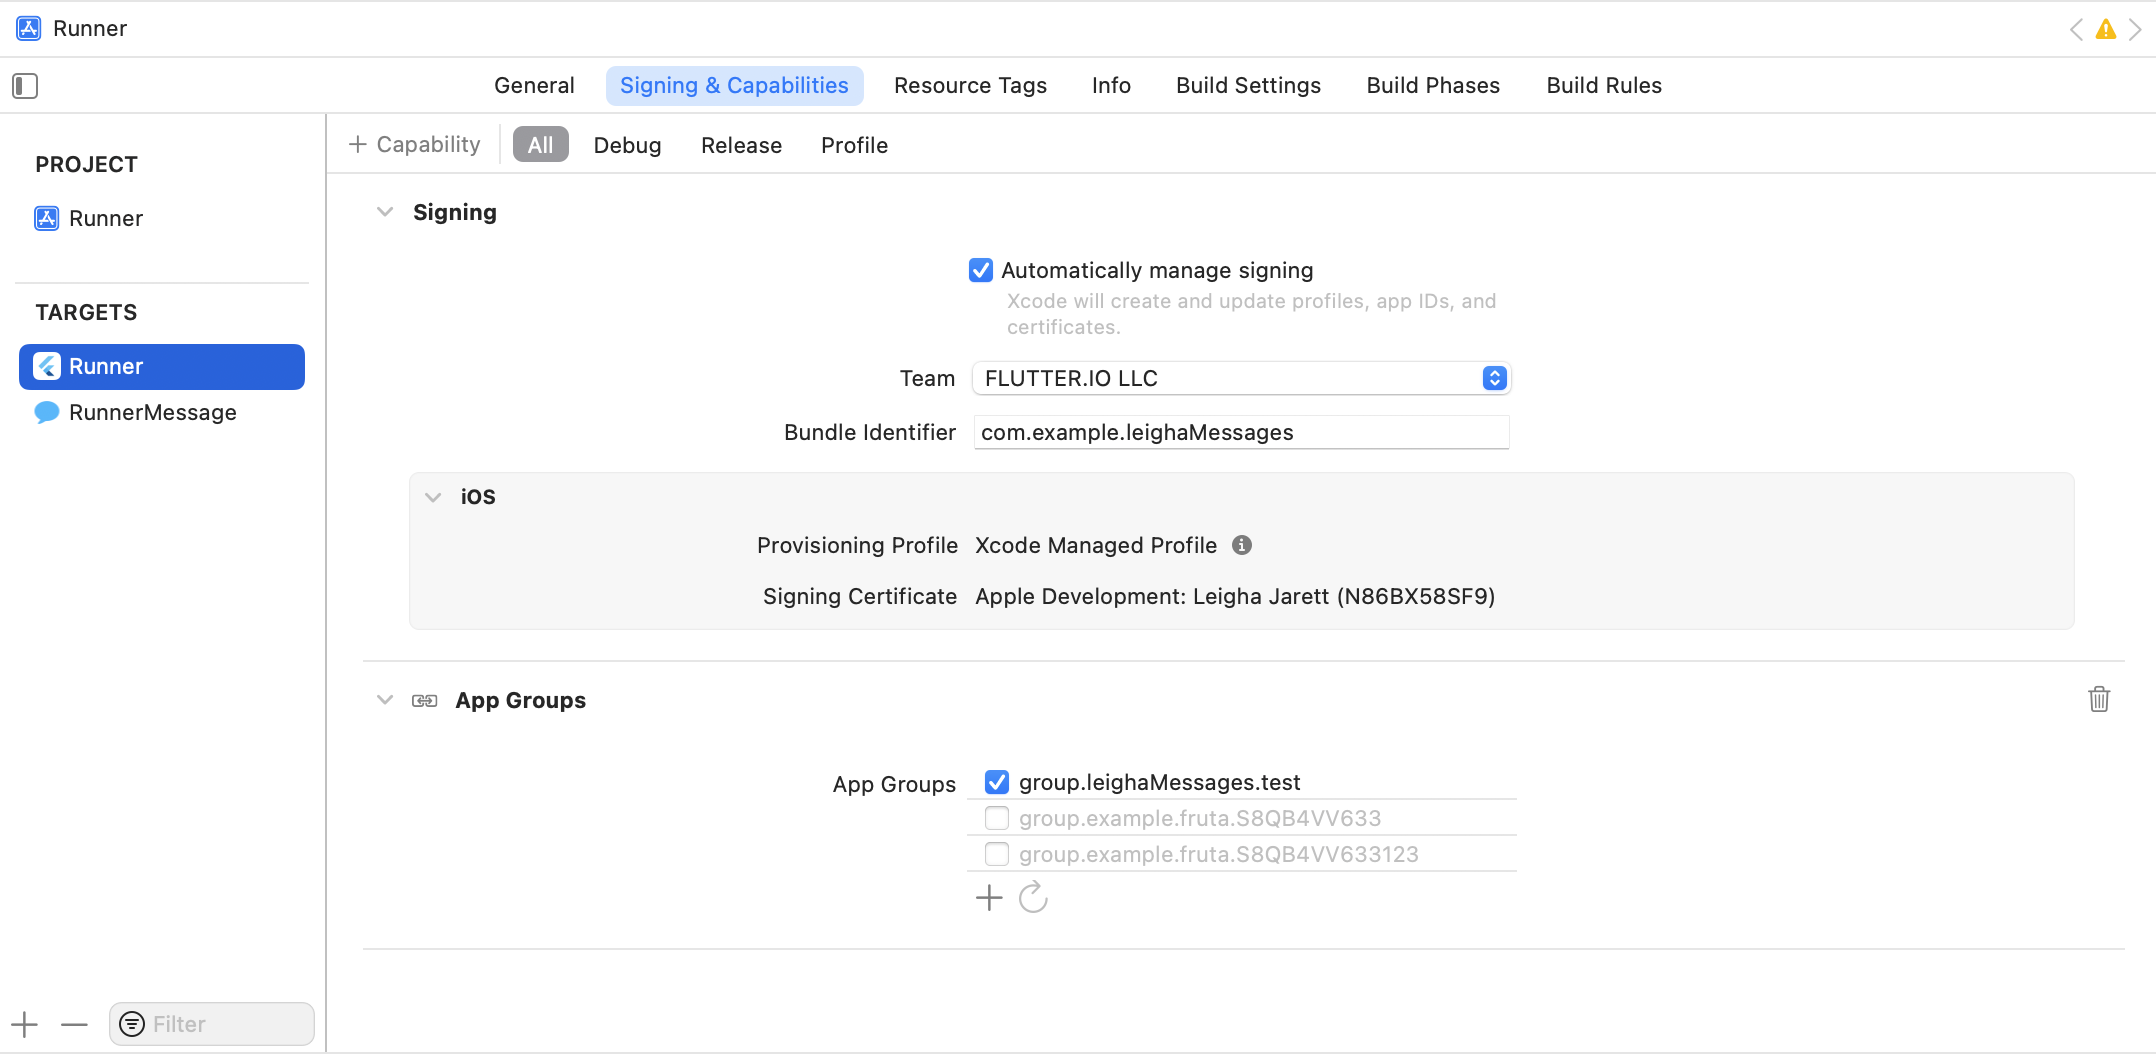Disable Automatically manage signing
The width and height of the screenshot is (2156, 1054).
980,270
